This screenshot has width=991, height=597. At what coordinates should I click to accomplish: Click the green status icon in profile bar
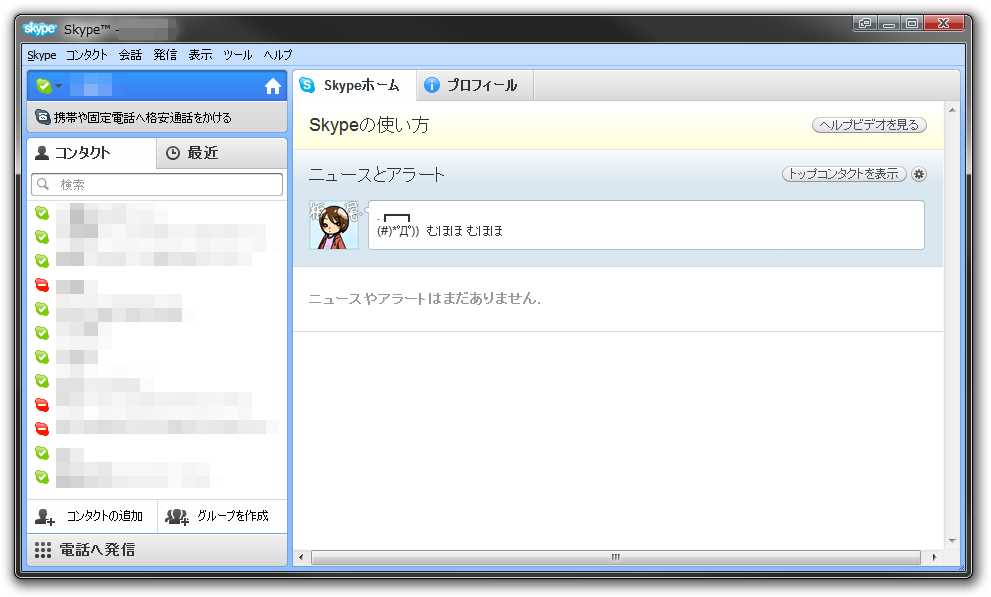(x=44, y=85)
